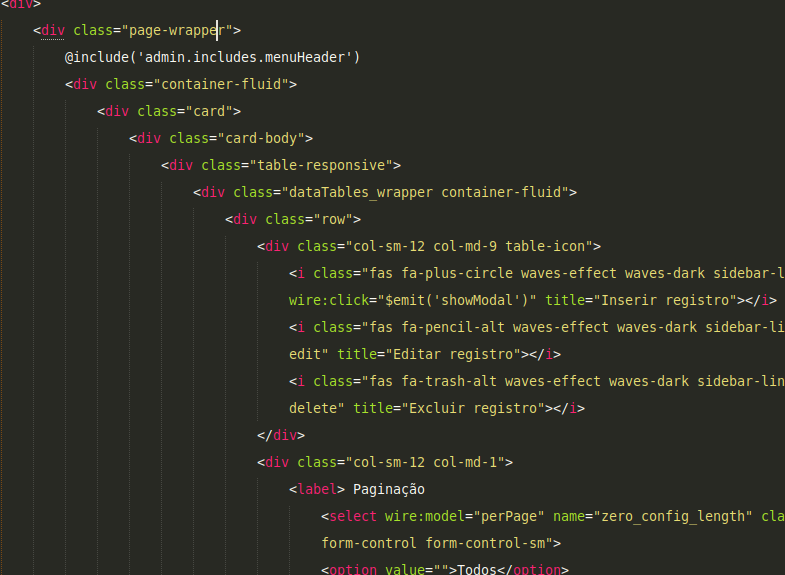785x575 pixels.
Task: Click the 'page-wrapper' class value
Action: pyautogui.click(x=177, y=31)
